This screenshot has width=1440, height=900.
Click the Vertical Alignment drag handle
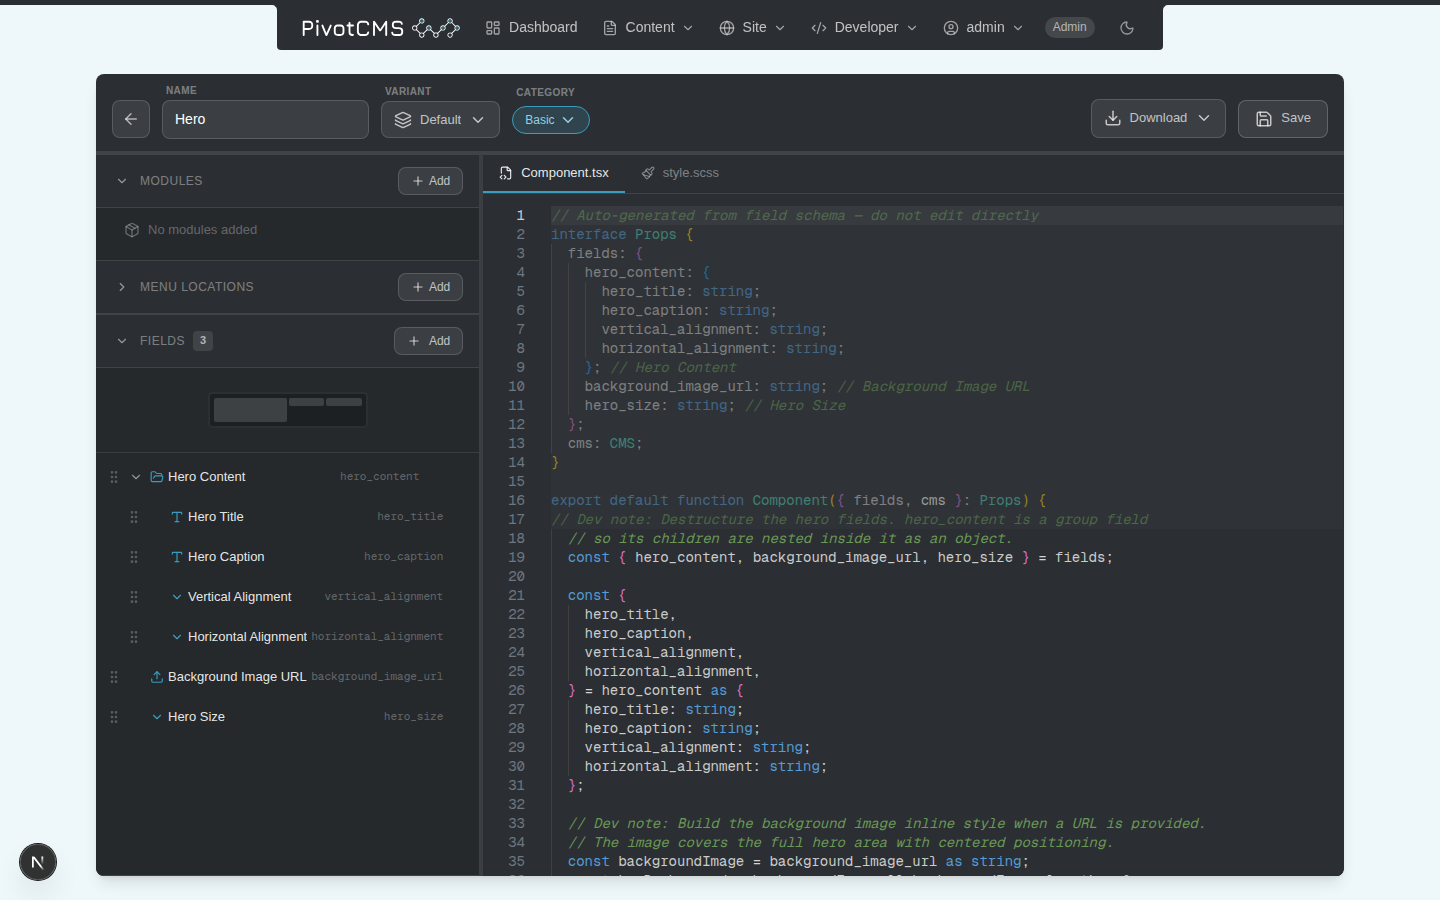[x=134, y=597]
